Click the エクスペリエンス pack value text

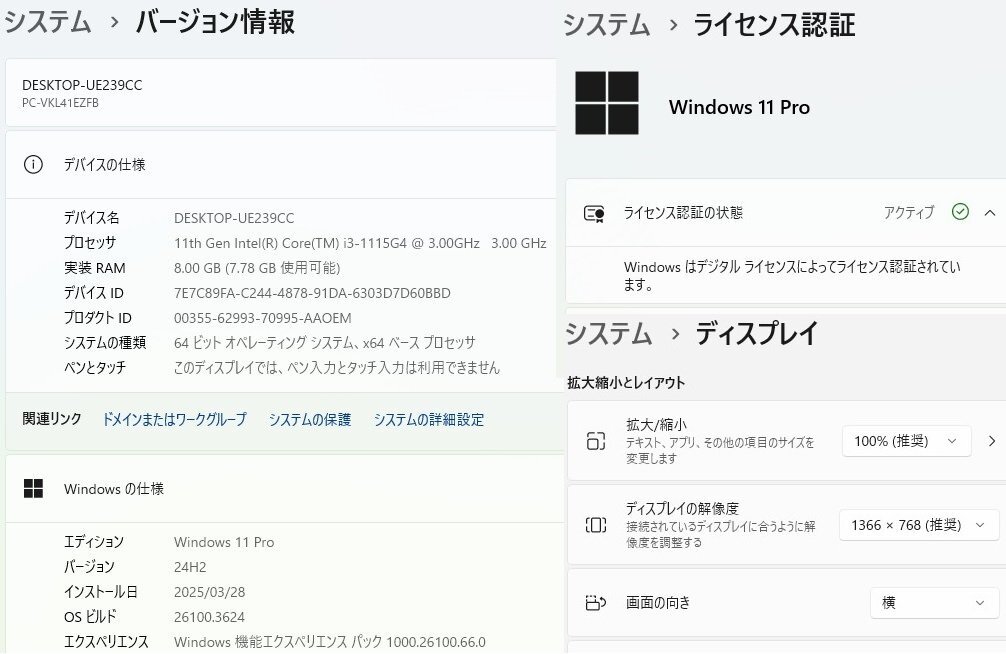330,642
